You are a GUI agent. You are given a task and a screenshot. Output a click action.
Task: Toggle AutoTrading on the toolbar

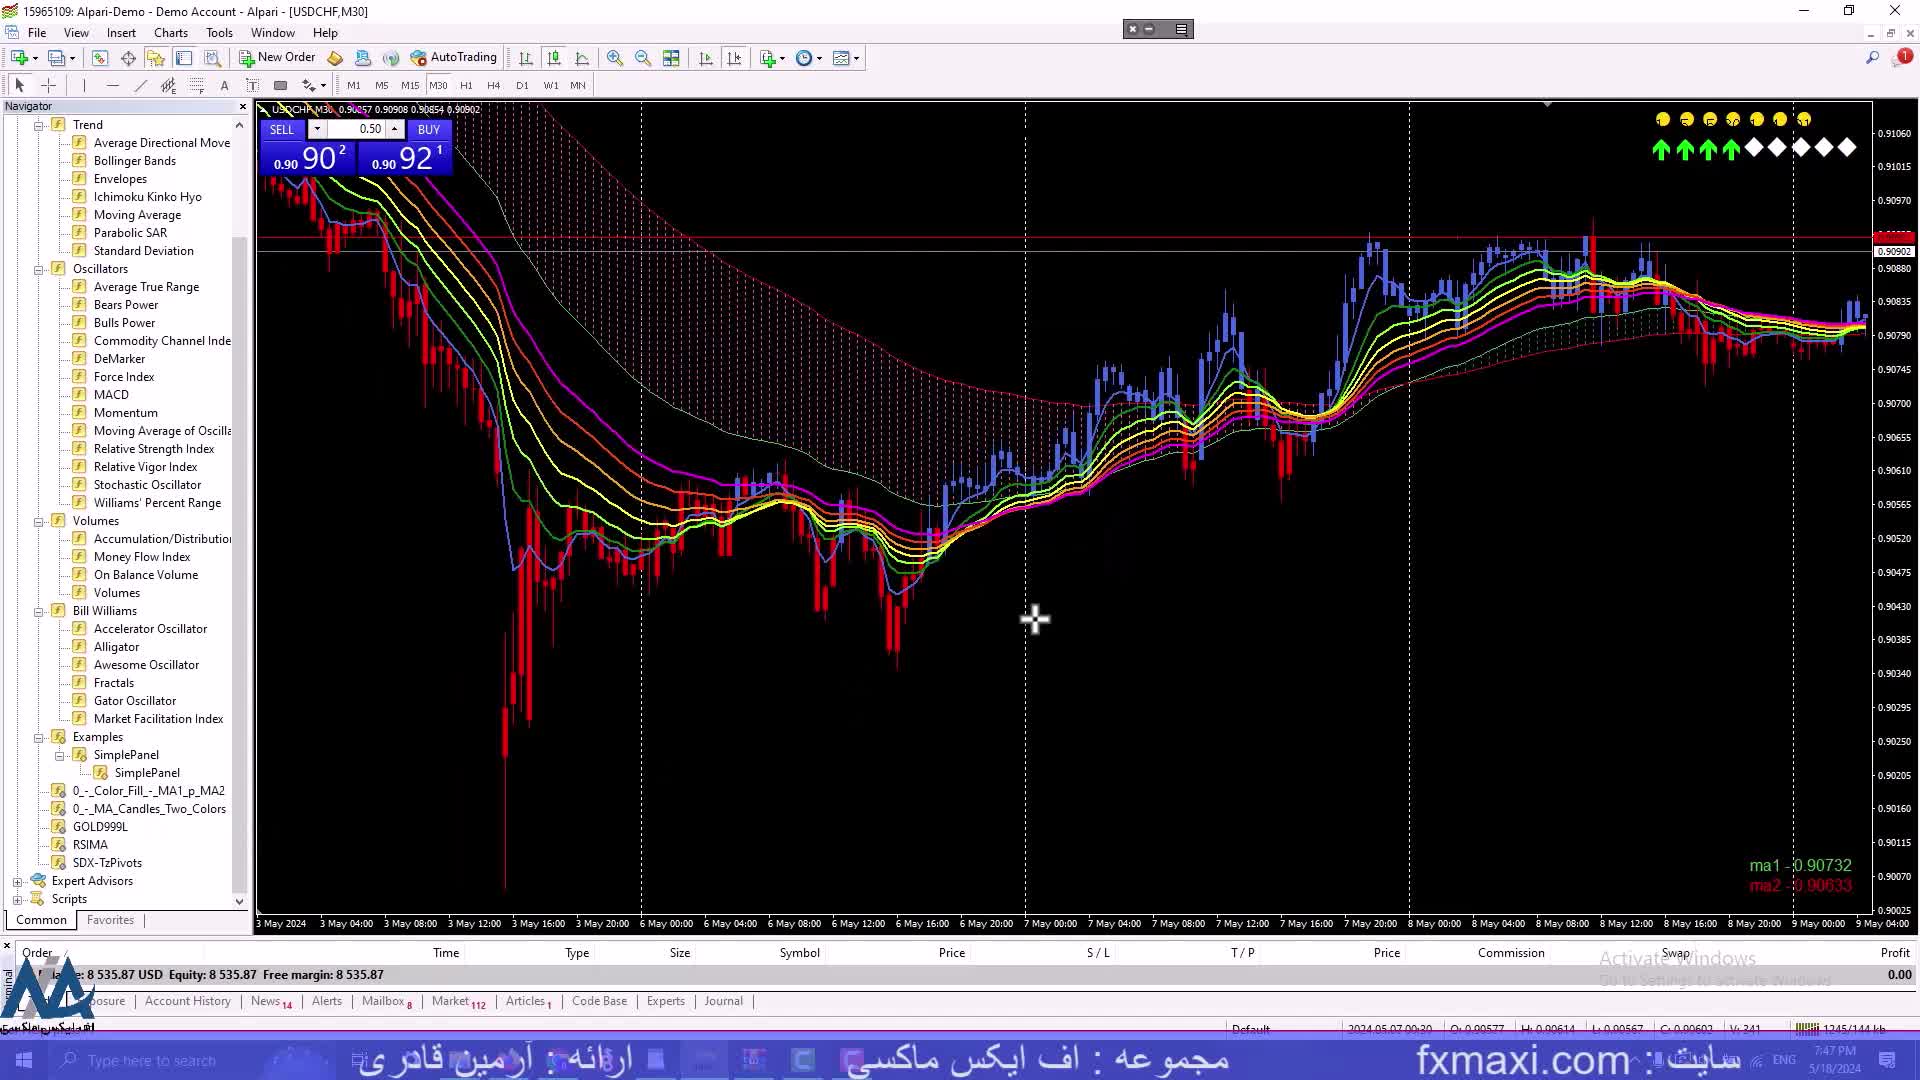point(453,58)
